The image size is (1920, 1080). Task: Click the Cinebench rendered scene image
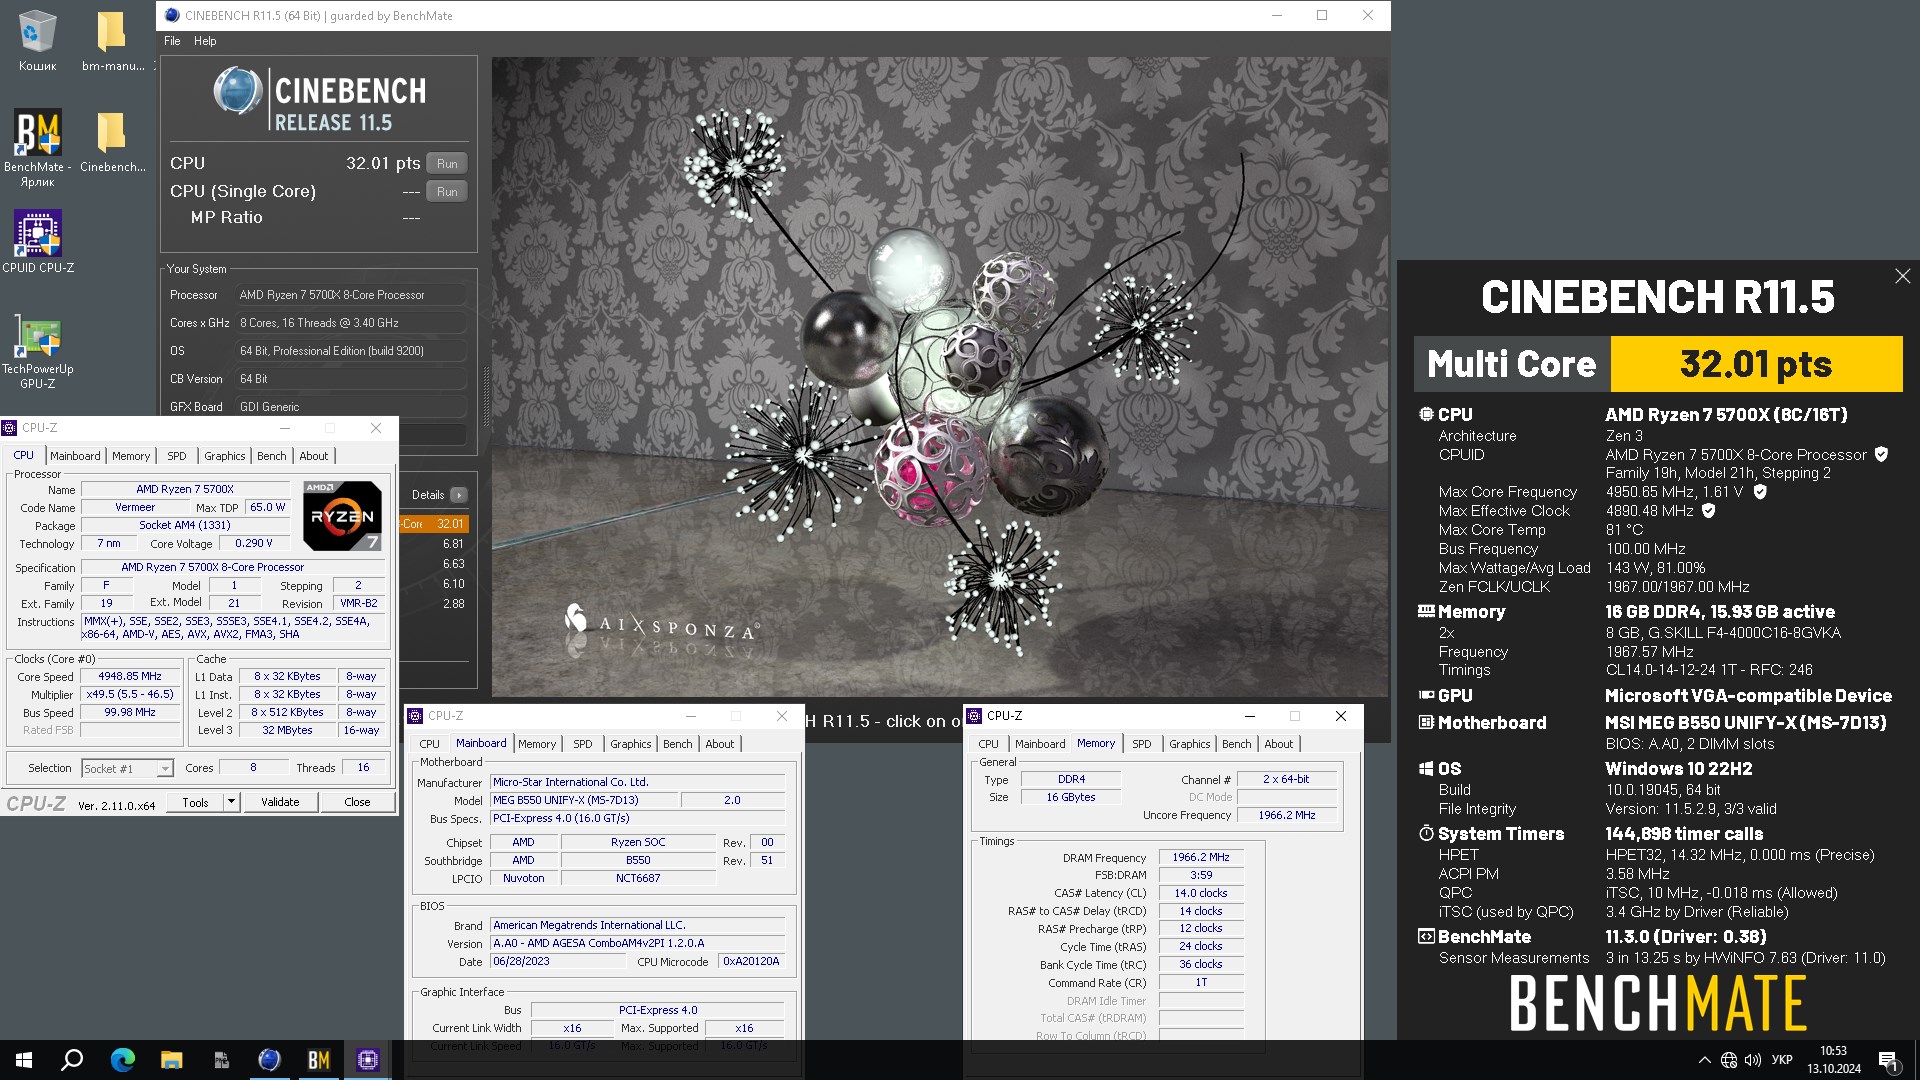click(x=939, y=376)
